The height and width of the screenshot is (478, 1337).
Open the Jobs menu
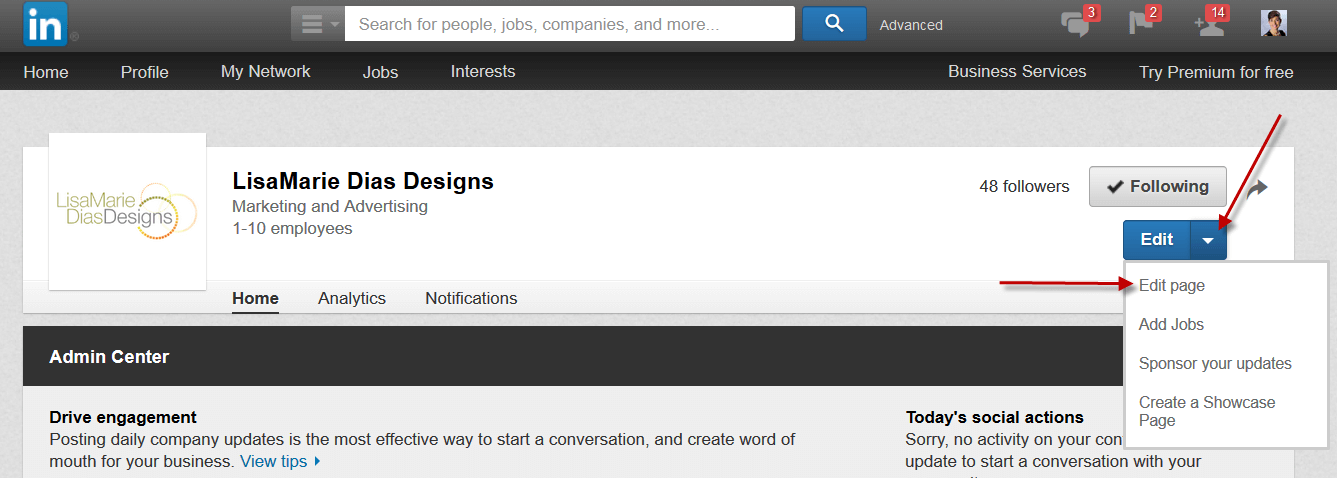380,72
